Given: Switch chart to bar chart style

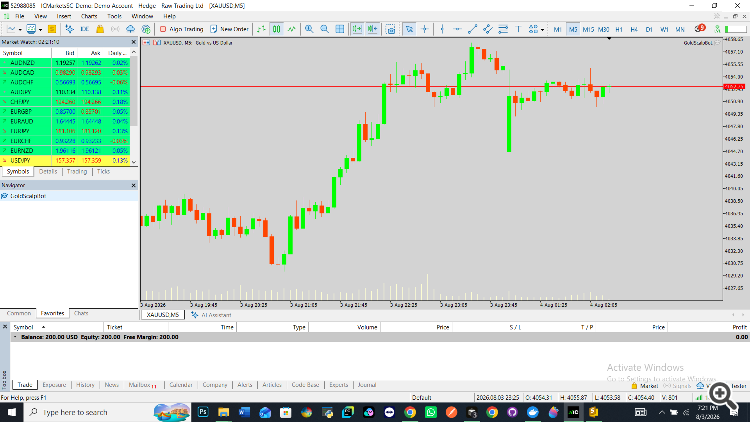Looking at the screenshot, I should [261, 29].
